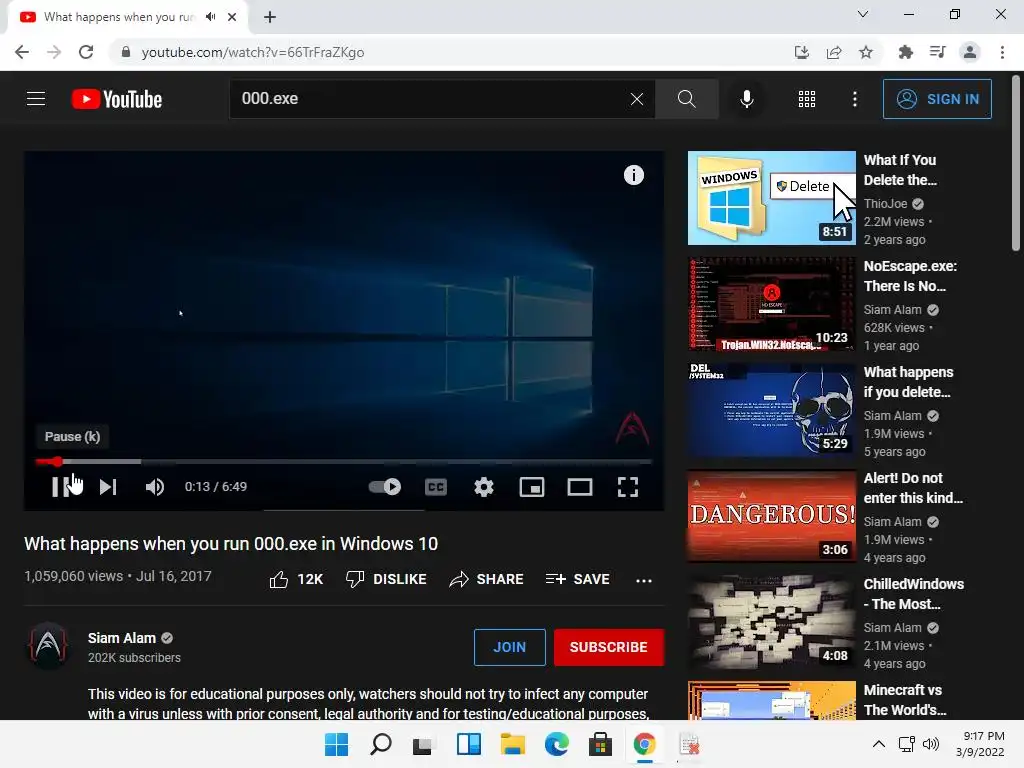Reload the page
Viewport: 1024px width, 768px height.
[x=86, y=52]
